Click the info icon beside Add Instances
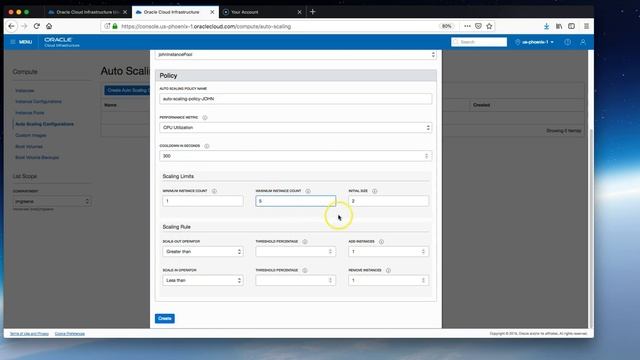 (381, 242)
